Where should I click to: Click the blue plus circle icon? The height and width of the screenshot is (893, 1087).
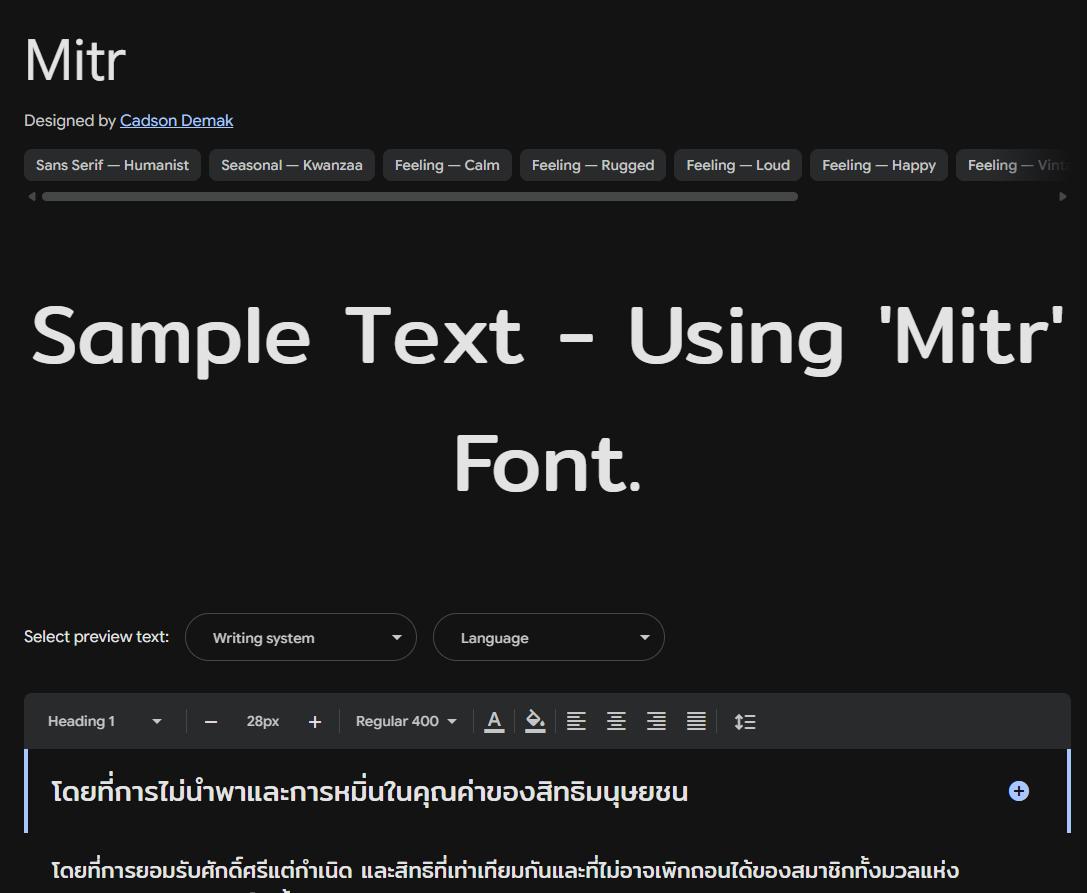click(1018, 791)
